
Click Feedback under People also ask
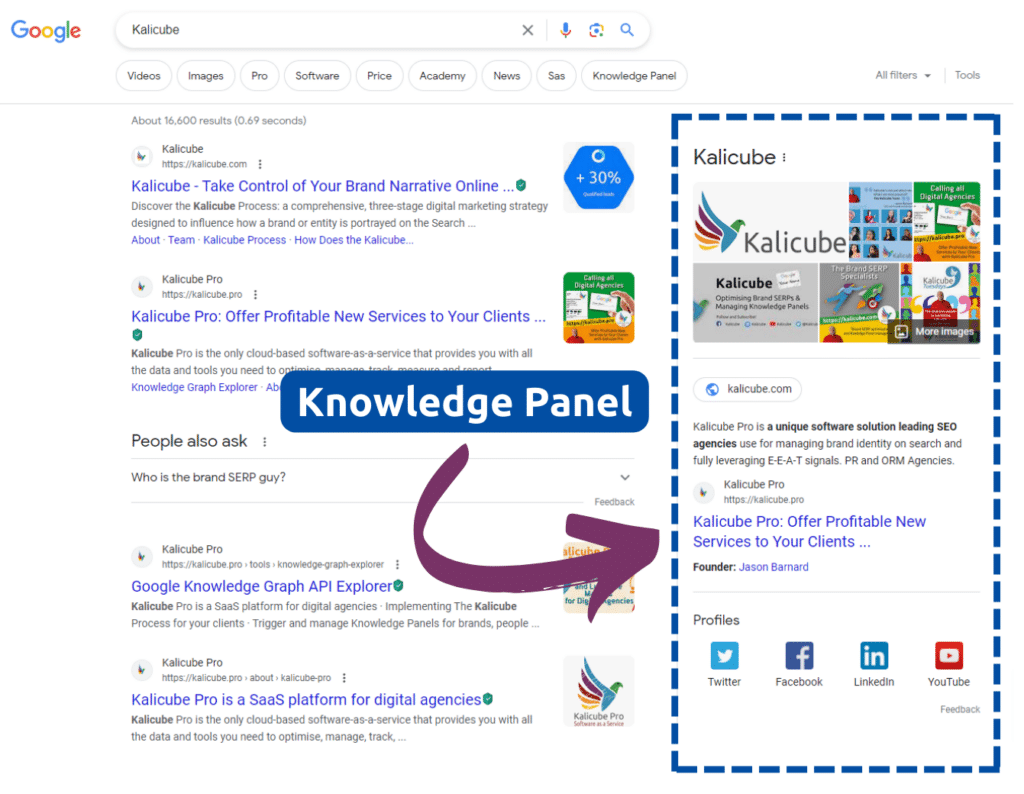click(x=614, y=501)
